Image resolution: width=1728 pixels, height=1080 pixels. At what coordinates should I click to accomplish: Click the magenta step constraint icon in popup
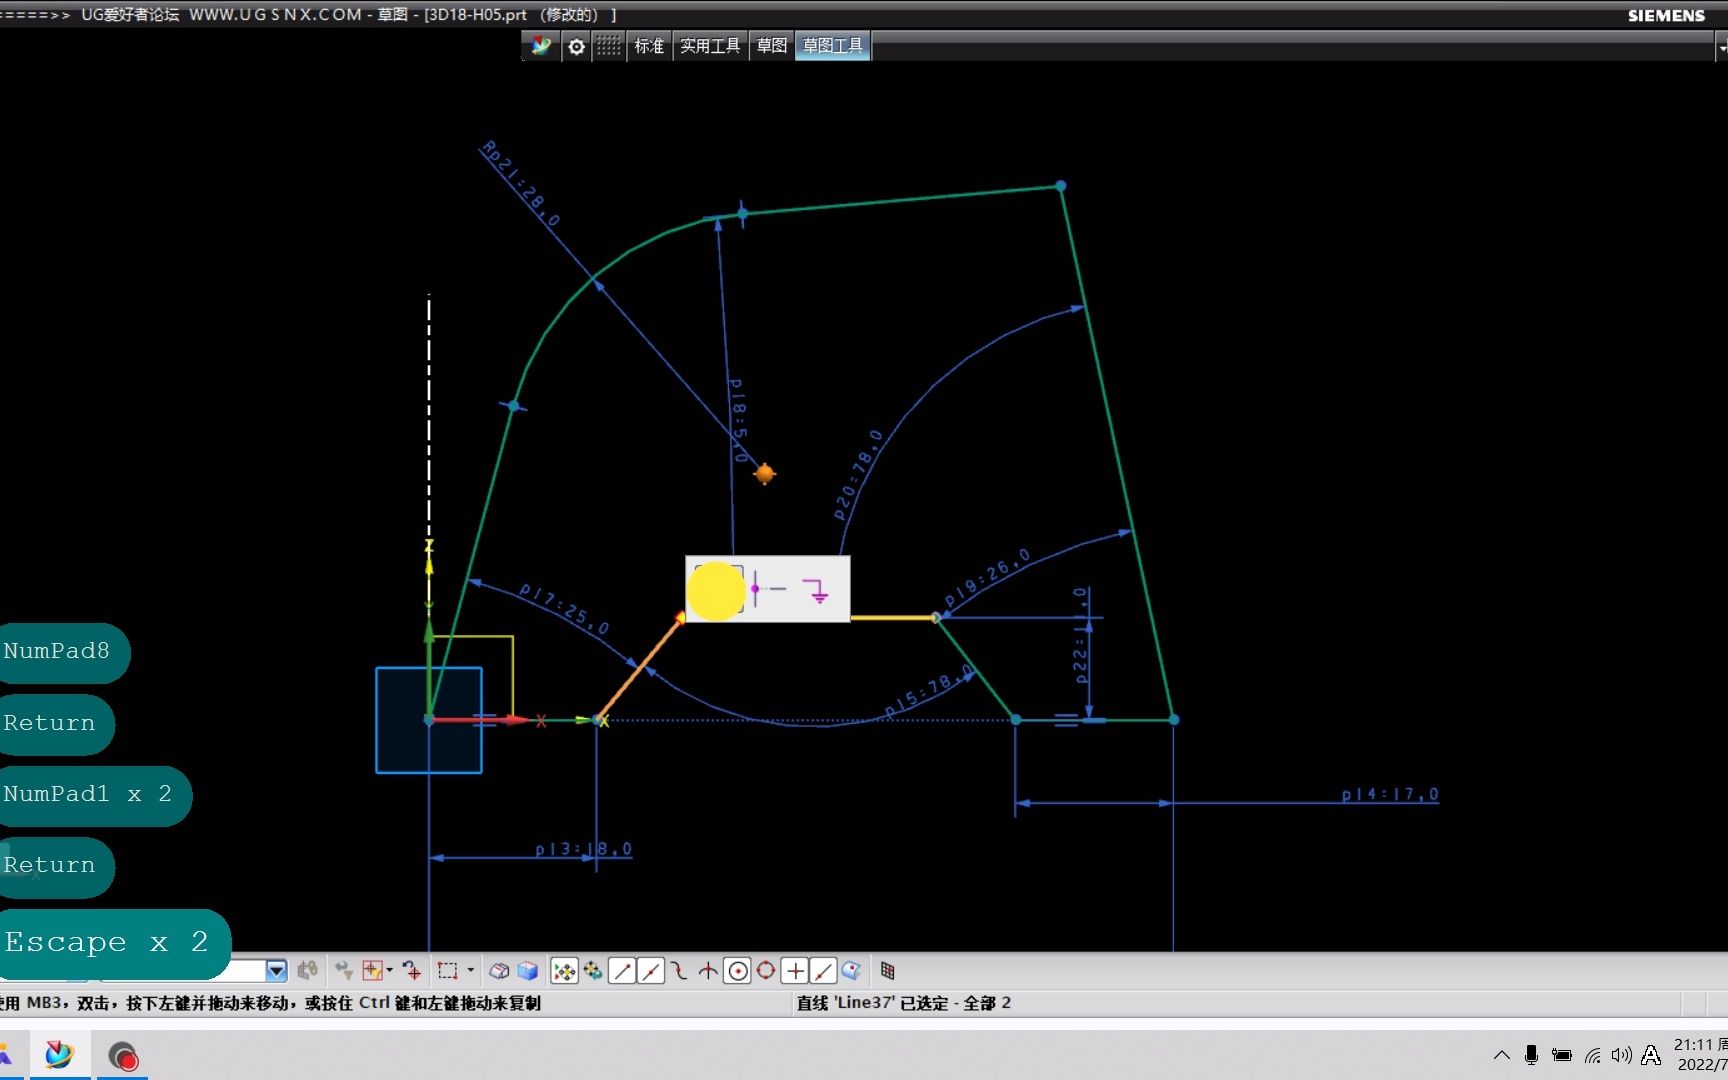click(817, 590)
